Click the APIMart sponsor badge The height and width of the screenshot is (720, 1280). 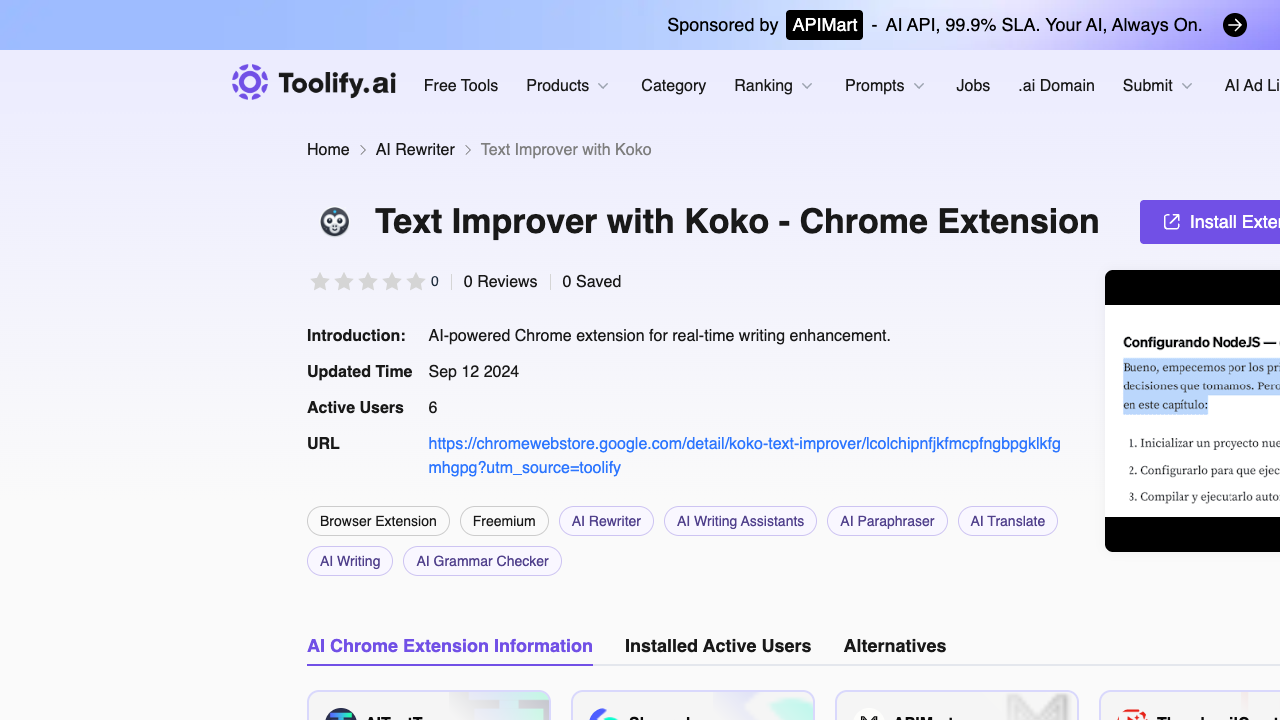(825, 25)
